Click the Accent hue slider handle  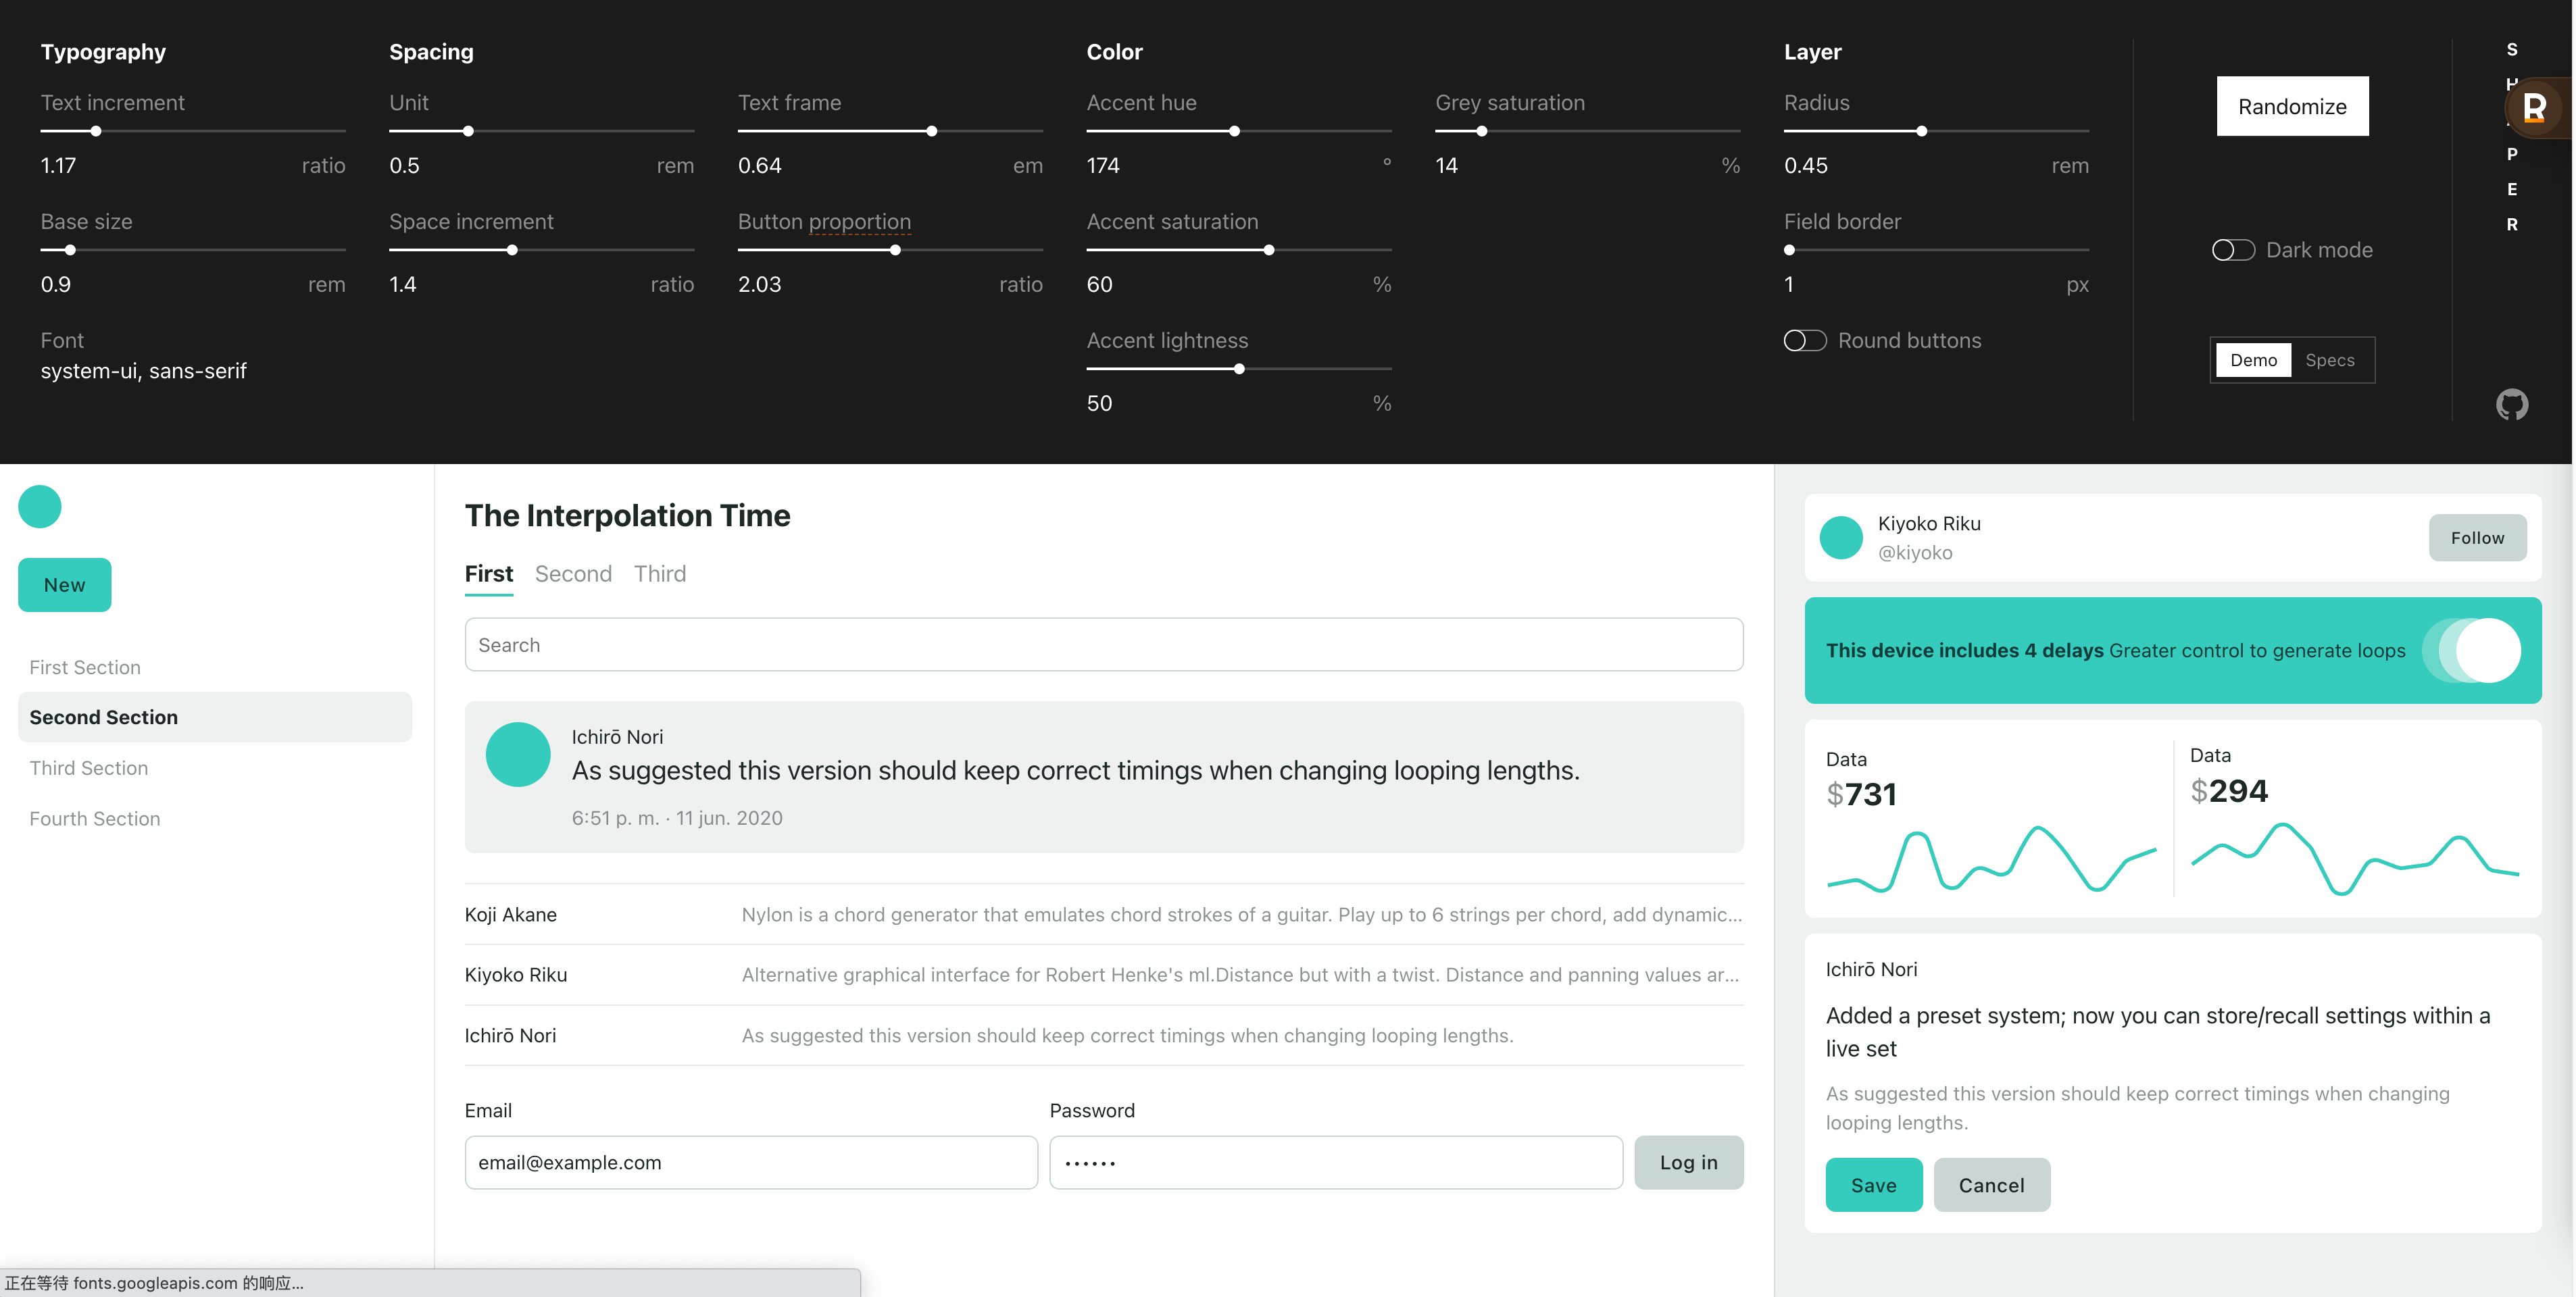[x=1234, y=131]
